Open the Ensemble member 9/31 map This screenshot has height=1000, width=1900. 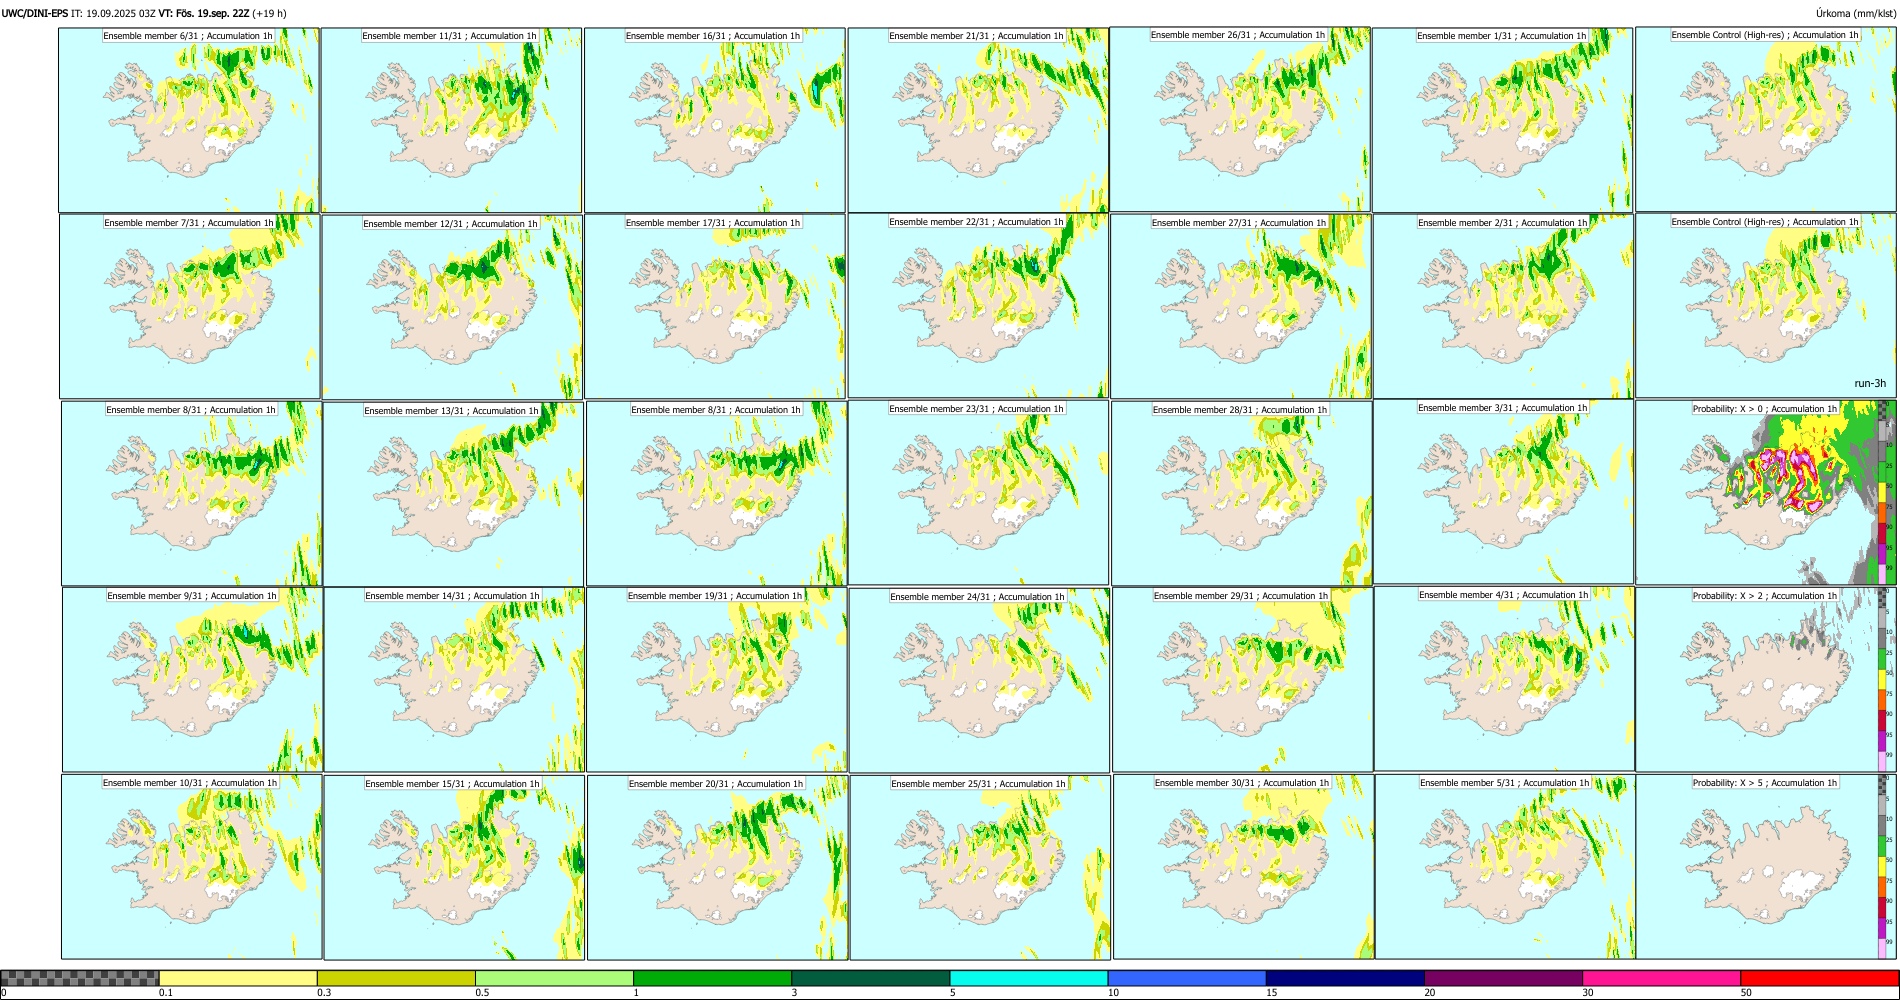193,679
